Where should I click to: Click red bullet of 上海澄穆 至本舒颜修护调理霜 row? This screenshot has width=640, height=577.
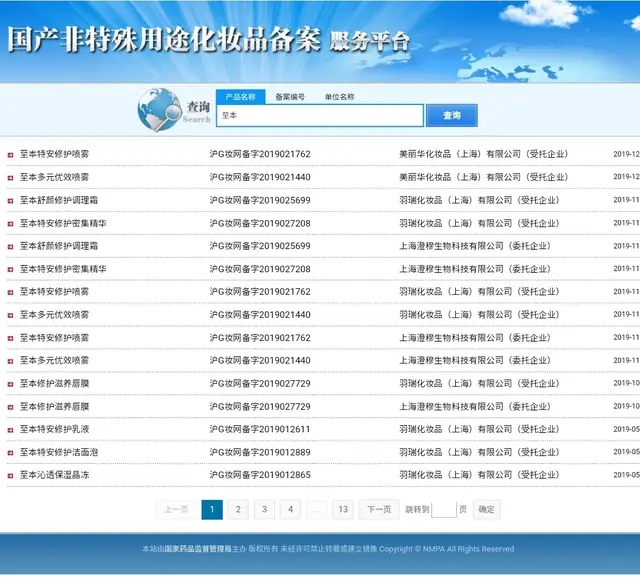[11, 246]
